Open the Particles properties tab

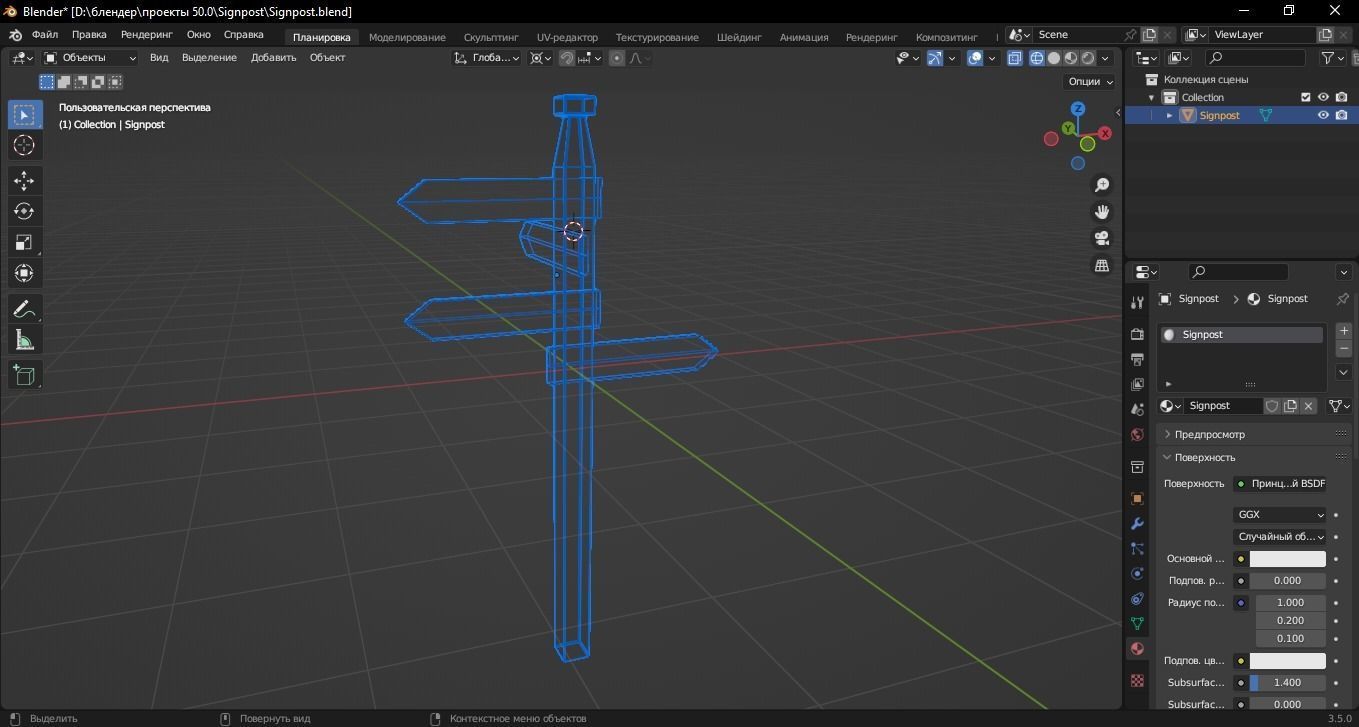(x=1137, y=548)
